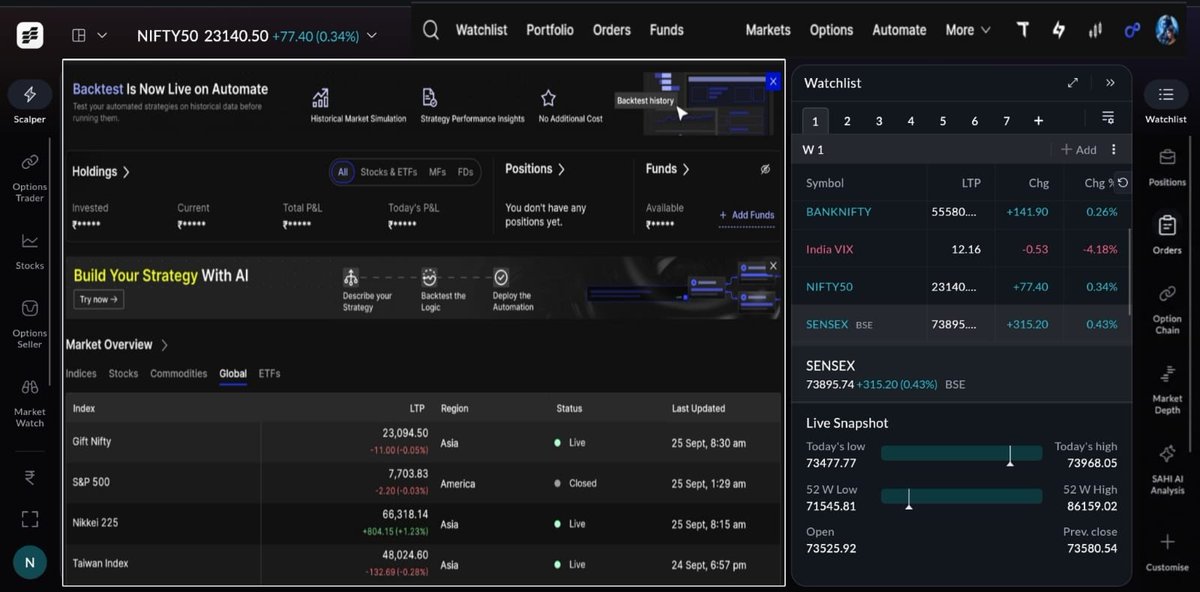
Task: Click the T icon in top bar
Action: point(1022,30)
